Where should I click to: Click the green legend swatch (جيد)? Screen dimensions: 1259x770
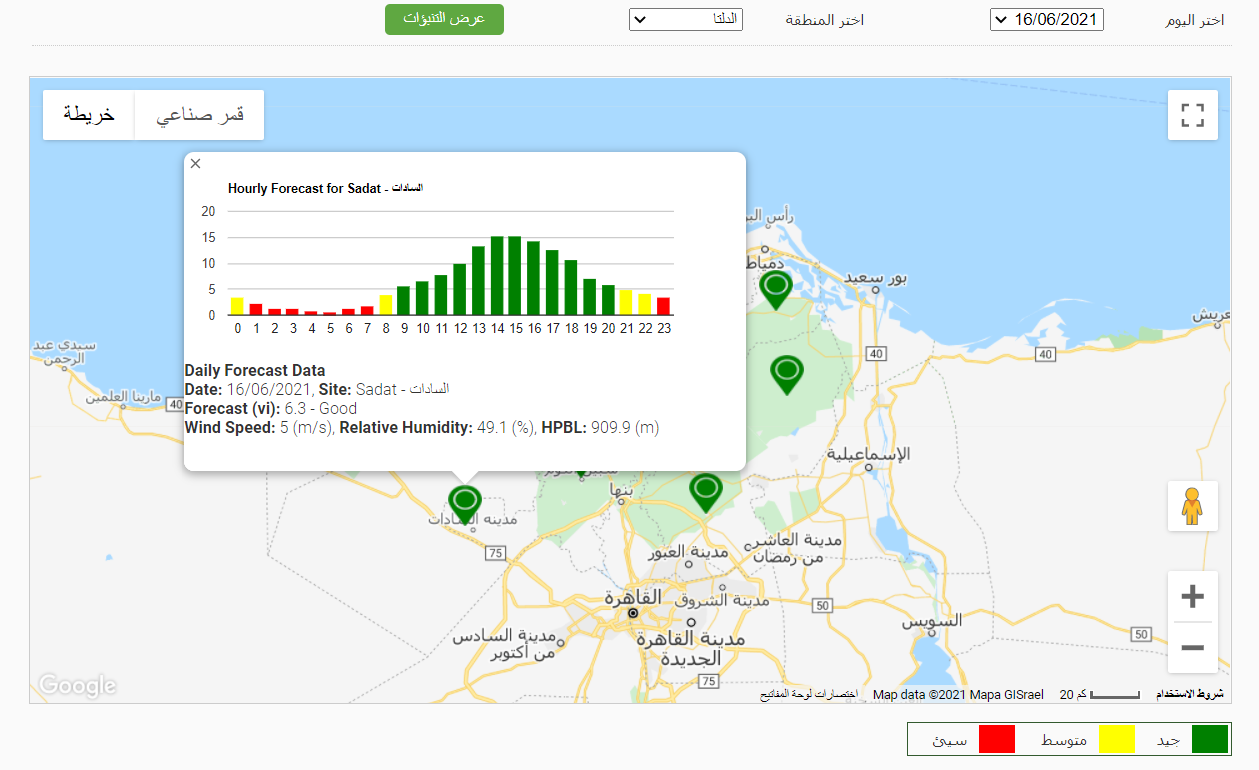(1208, 740)
